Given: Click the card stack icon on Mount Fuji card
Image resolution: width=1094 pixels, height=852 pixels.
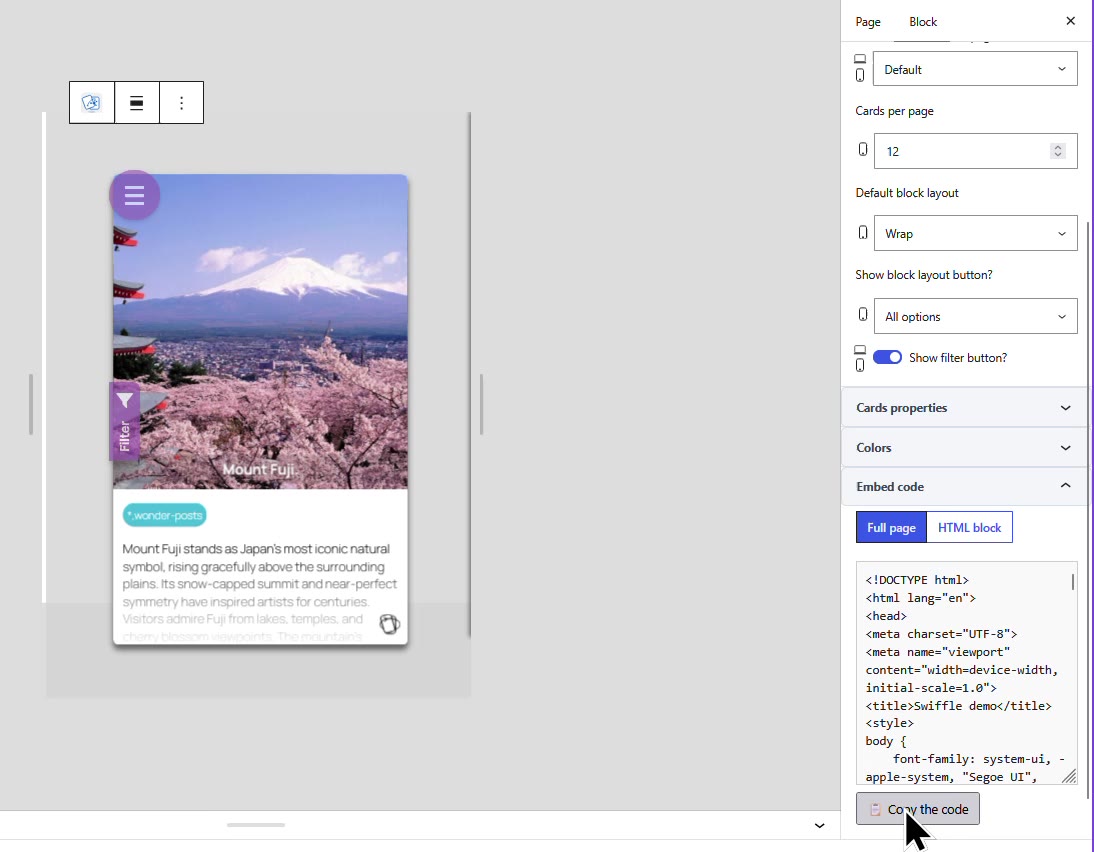Looking at the screenshot, I should [x=389, y=623].
